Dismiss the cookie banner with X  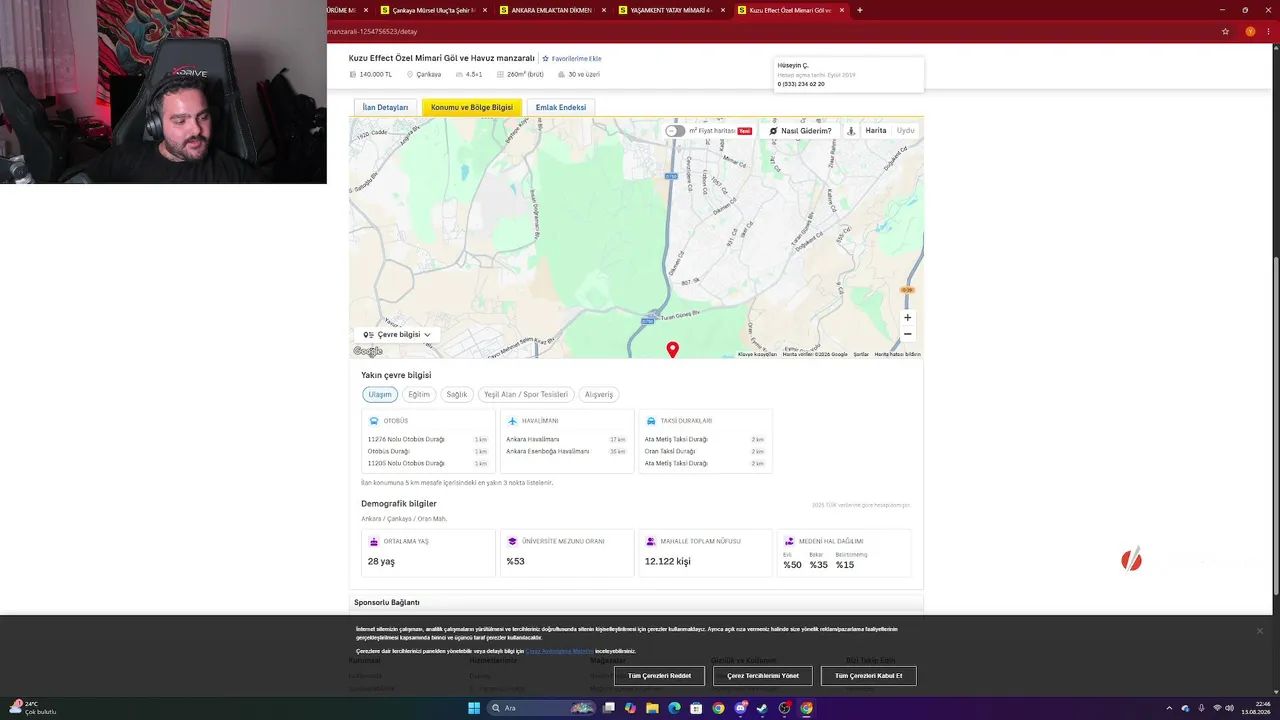[x=1259, y=631]
